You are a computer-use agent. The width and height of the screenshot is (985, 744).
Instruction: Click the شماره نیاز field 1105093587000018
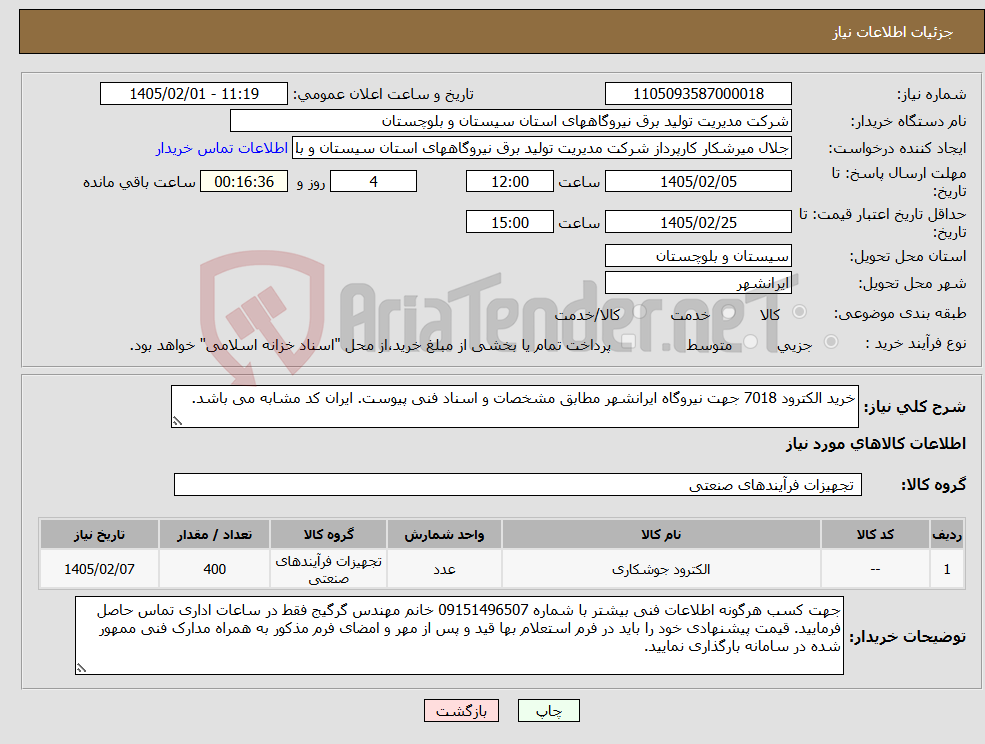[698, 94]
